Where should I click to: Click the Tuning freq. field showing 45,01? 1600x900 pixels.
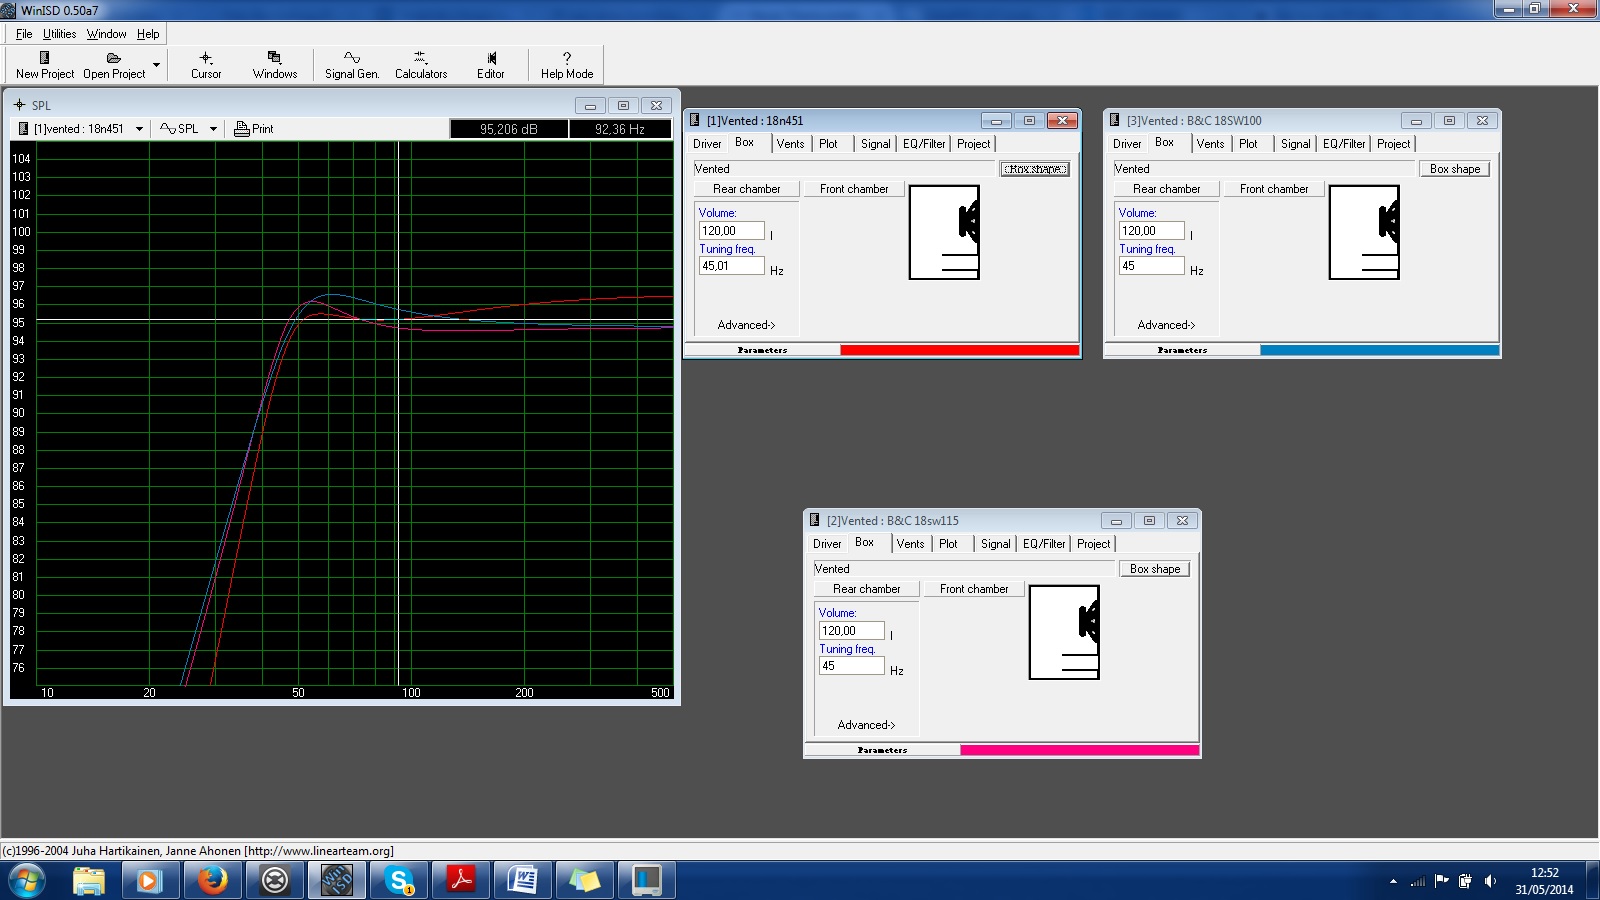click(730, 266)
